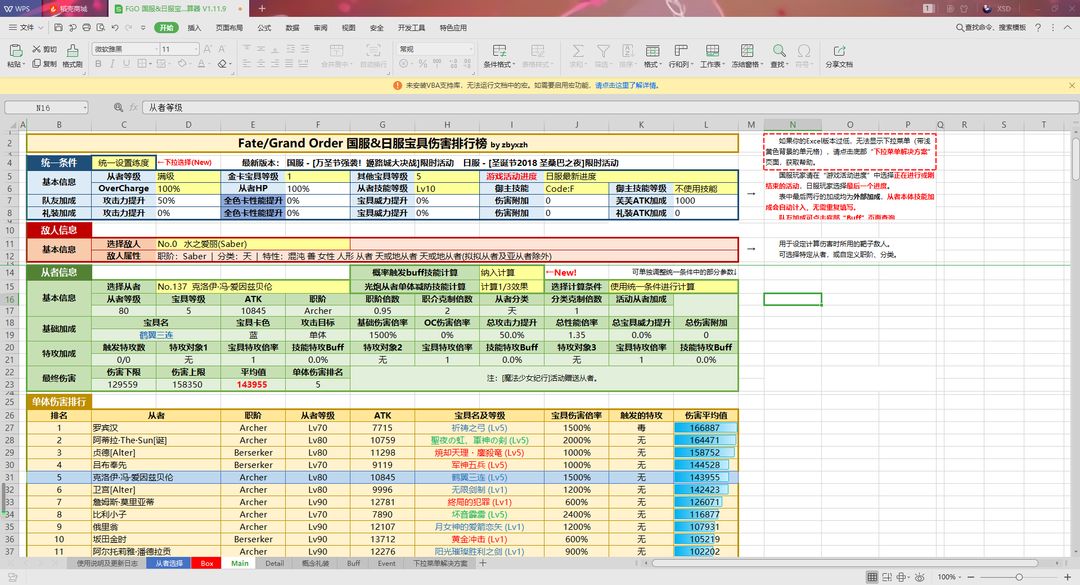Open new tab with plus button

click(x=262, y=8)
